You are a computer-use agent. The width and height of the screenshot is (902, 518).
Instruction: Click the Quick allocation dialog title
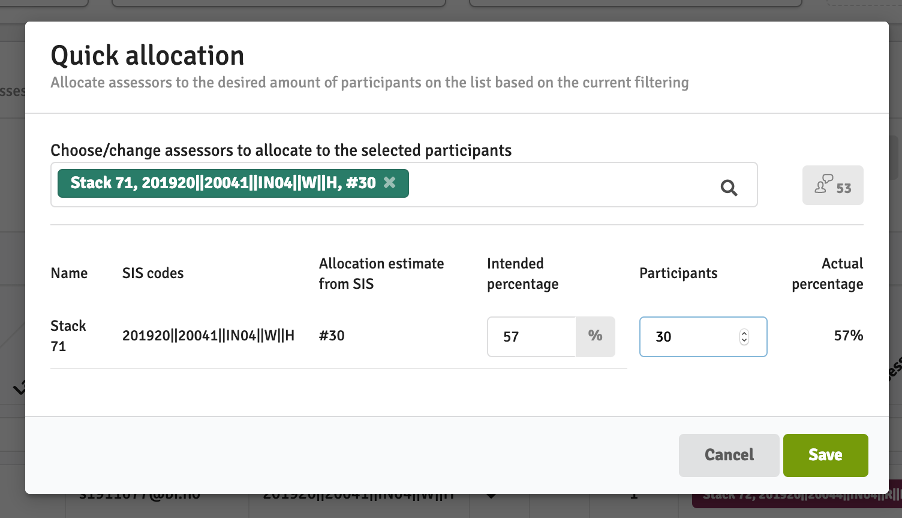(147, 55)
